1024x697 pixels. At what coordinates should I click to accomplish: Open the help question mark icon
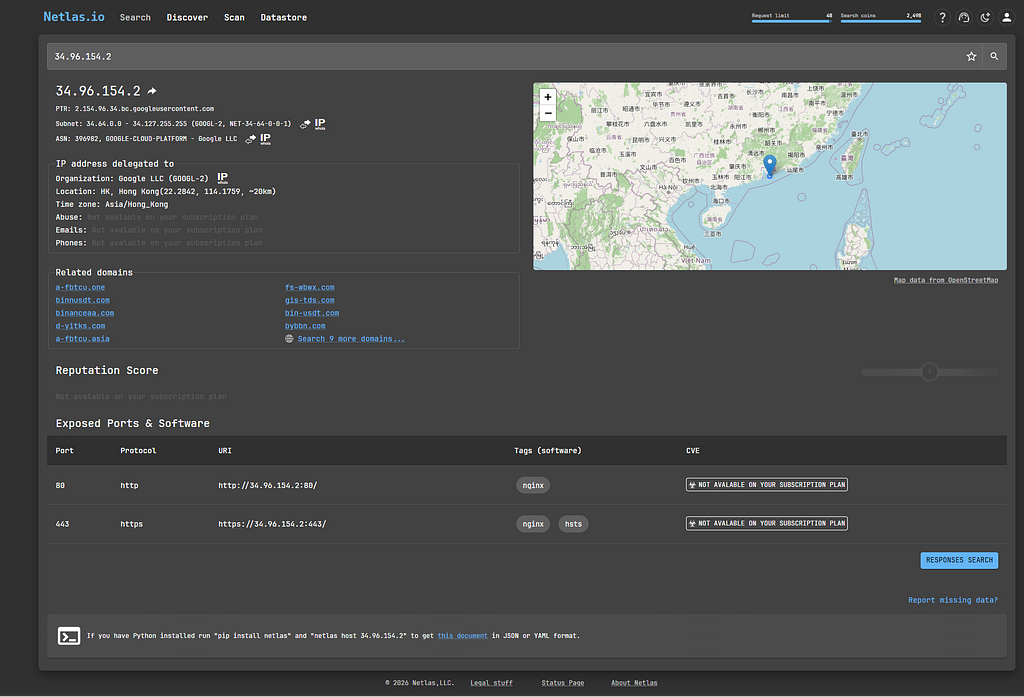[x=942, y=18]
